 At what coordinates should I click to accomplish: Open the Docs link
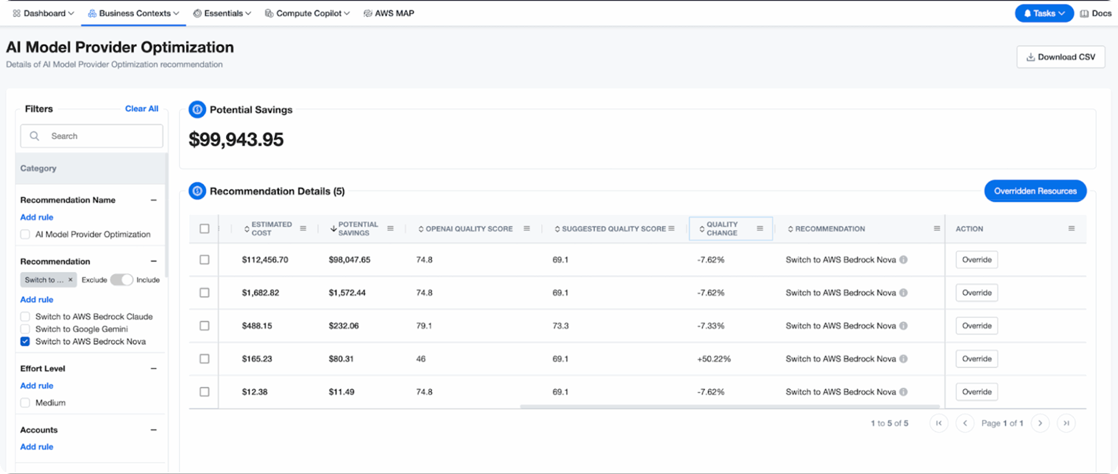tap(1097, 13)
